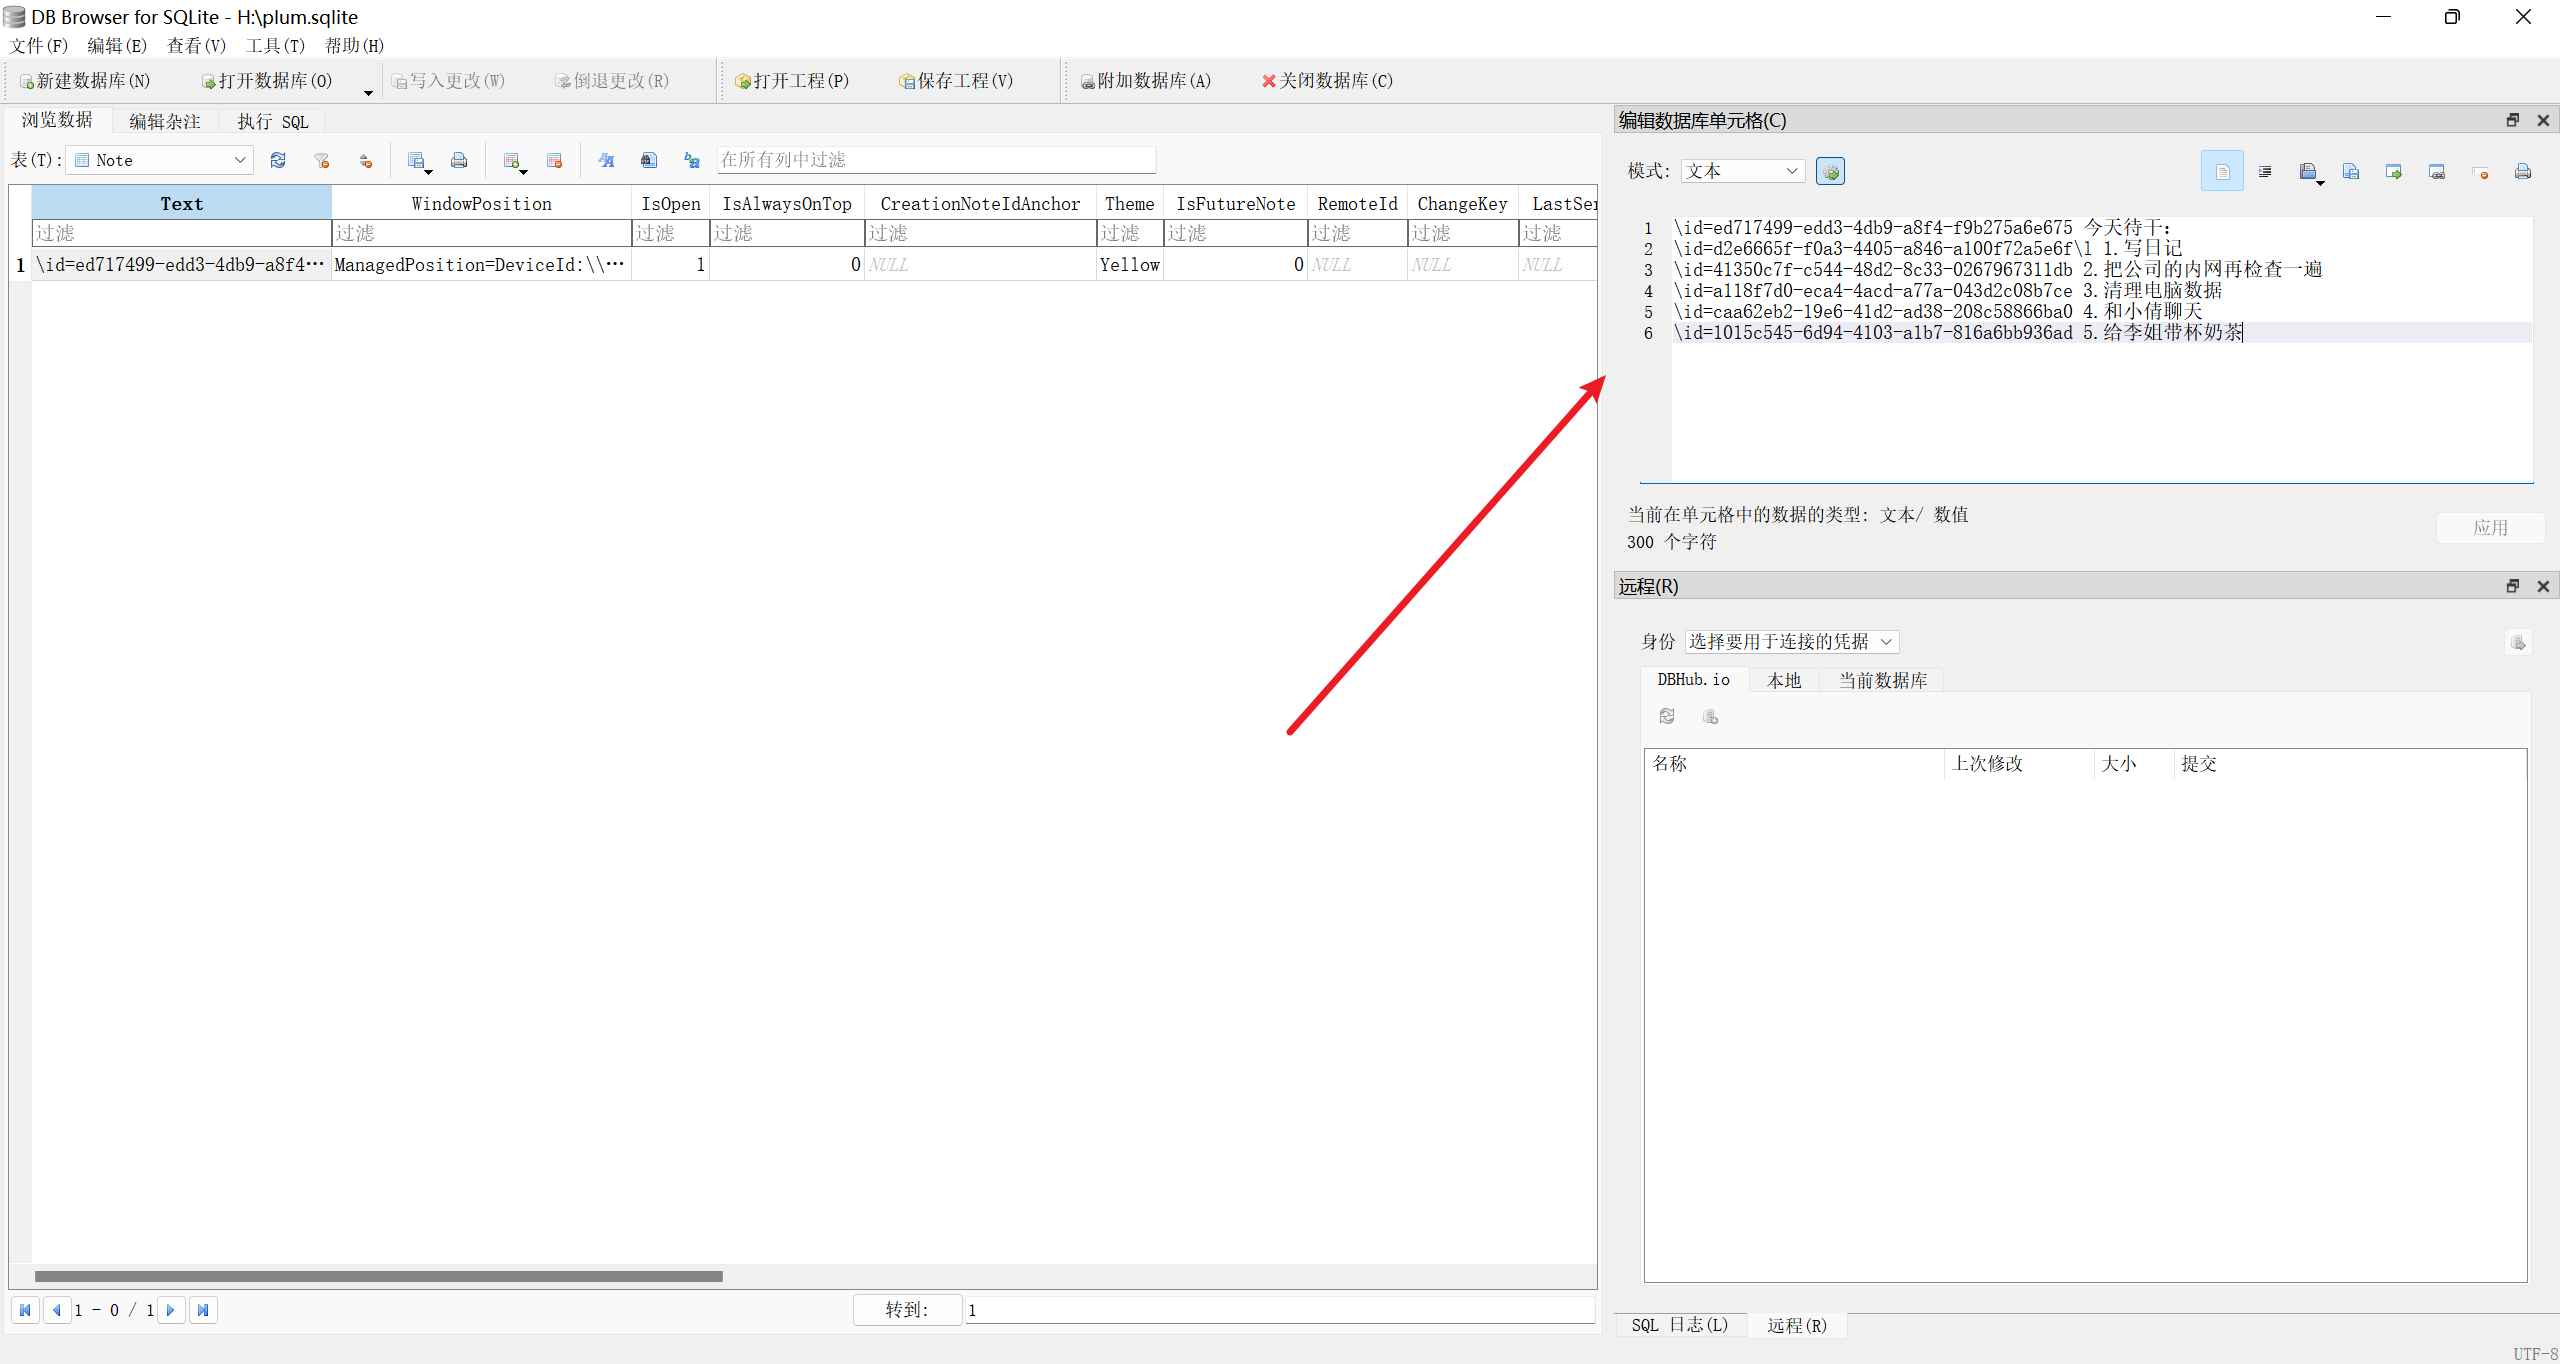Toggle word wrap in cell editor
The height and width of the screenshot is (1364, 2560).
2222,172
